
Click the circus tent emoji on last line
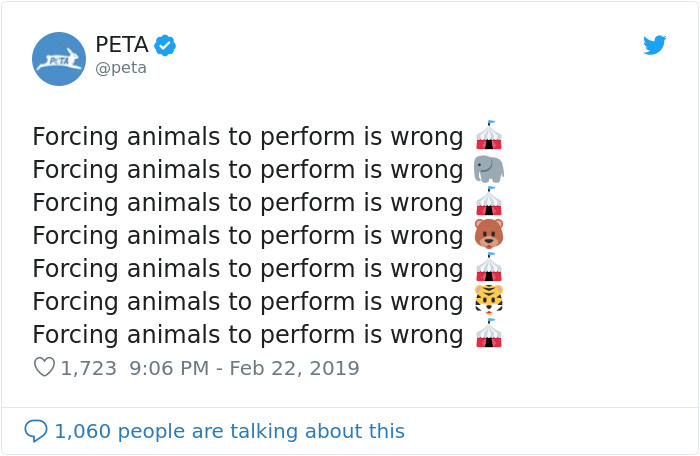[488, 335]
